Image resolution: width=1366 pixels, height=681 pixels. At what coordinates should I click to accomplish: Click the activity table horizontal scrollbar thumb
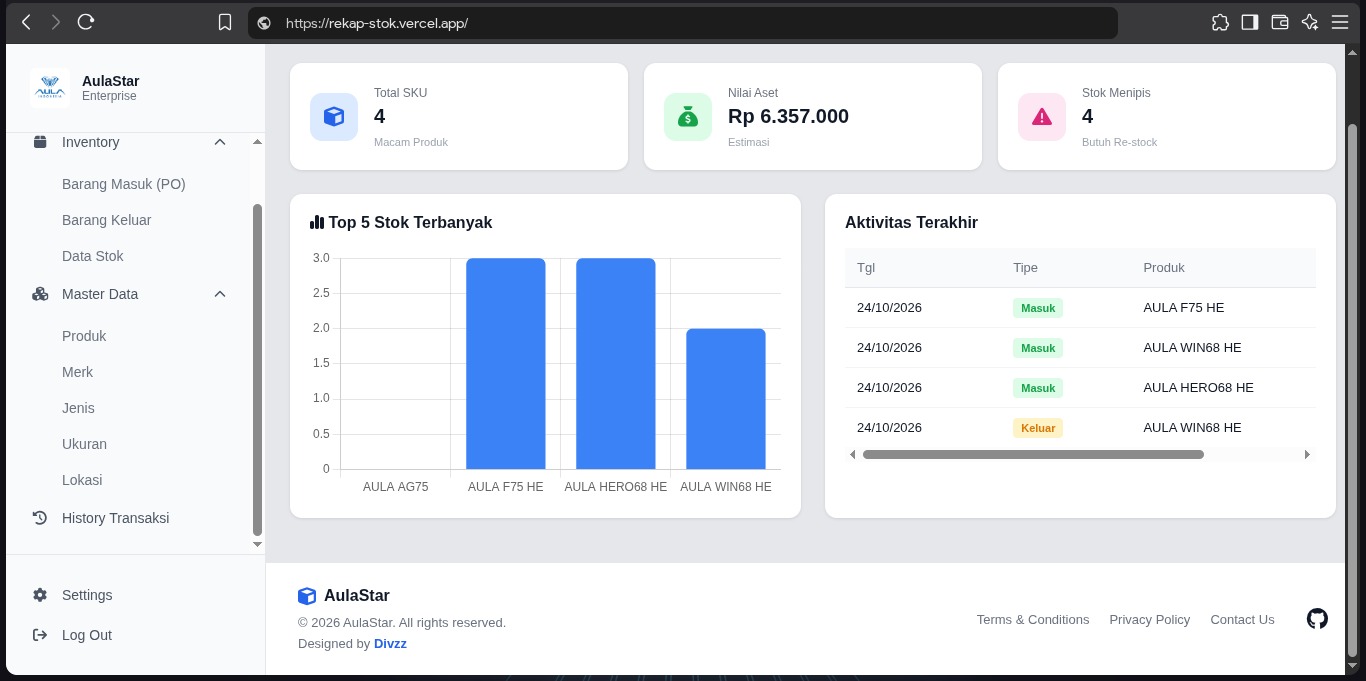click(1033, 455)
